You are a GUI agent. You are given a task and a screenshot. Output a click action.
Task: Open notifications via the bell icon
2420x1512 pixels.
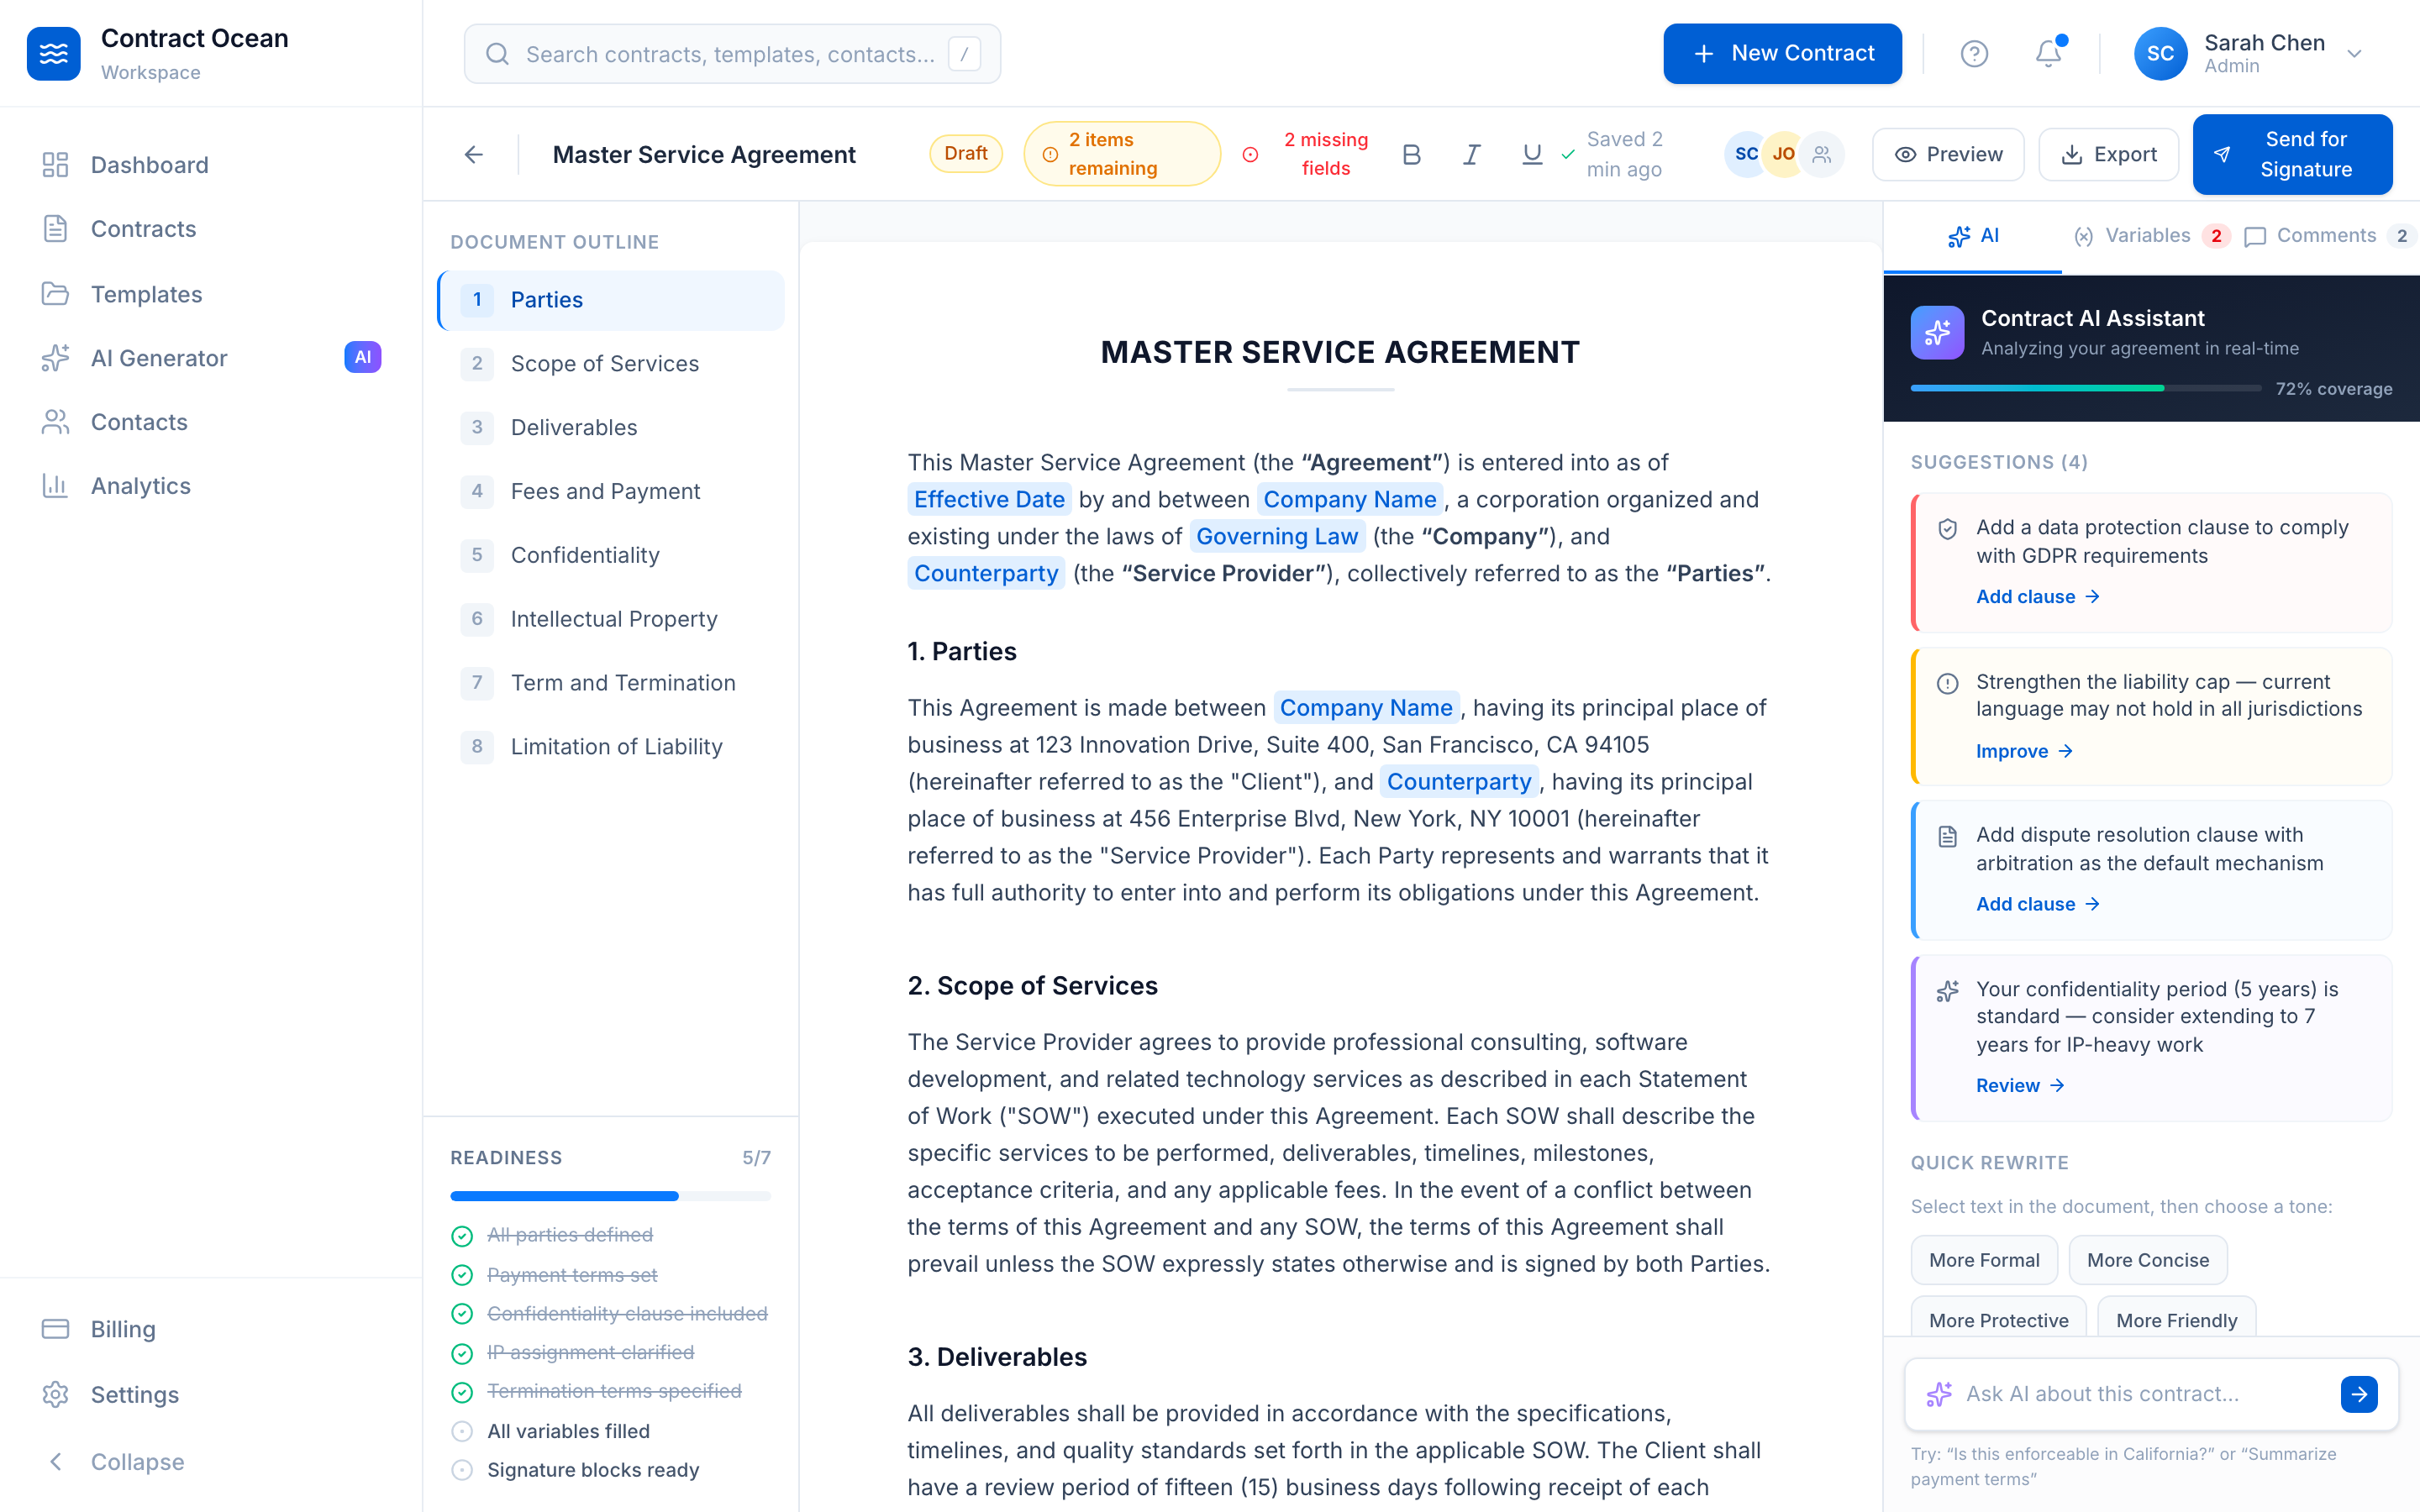(x=2047, y=53)
